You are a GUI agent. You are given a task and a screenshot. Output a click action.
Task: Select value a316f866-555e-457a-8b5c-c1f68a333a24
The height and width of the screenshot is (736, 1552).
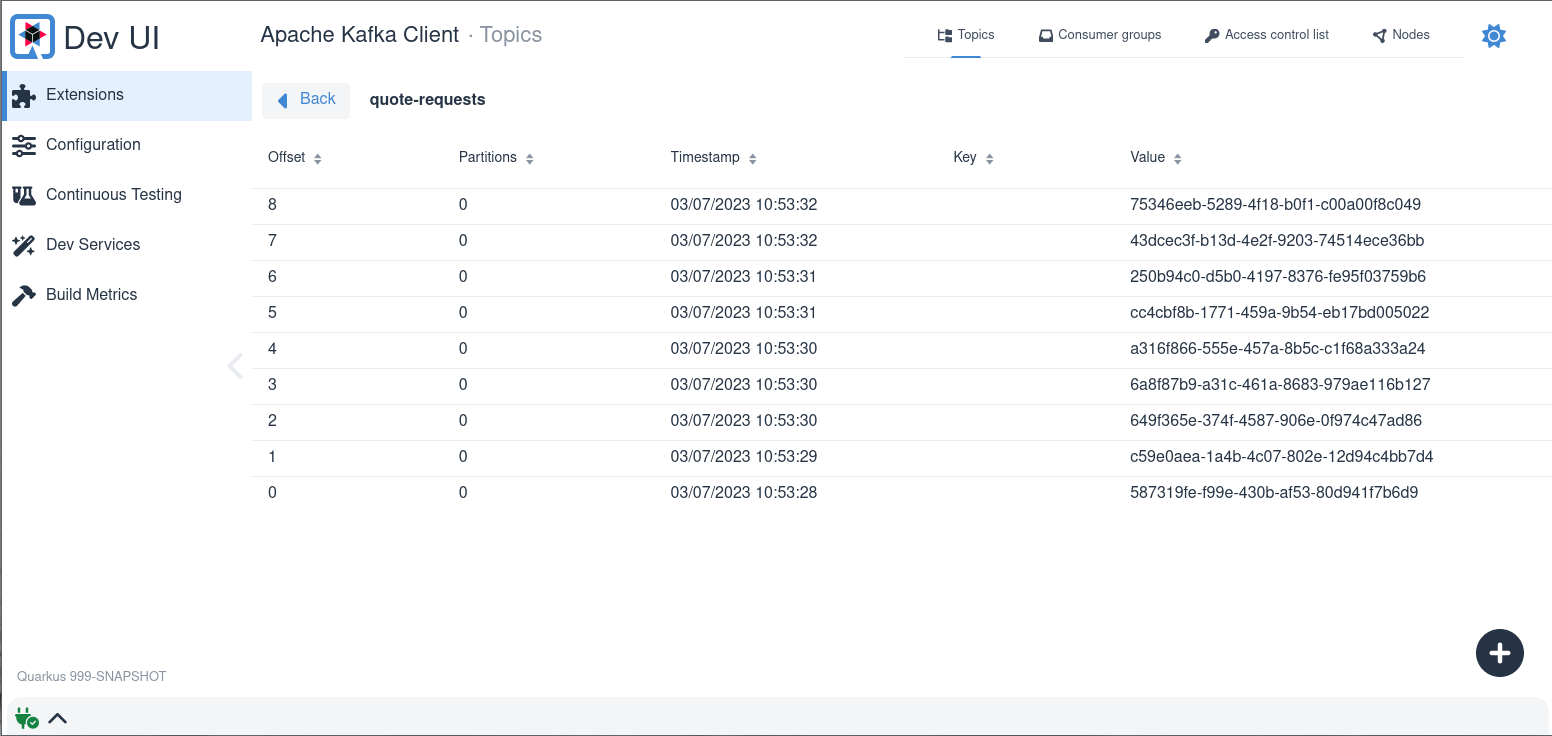click(1277, 349)
